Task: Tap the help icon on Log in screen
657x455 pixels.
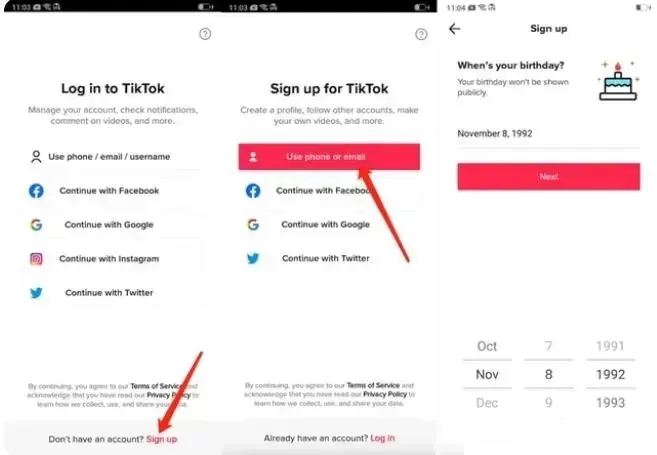Action: pyautogui.click(x=205, y=34)
